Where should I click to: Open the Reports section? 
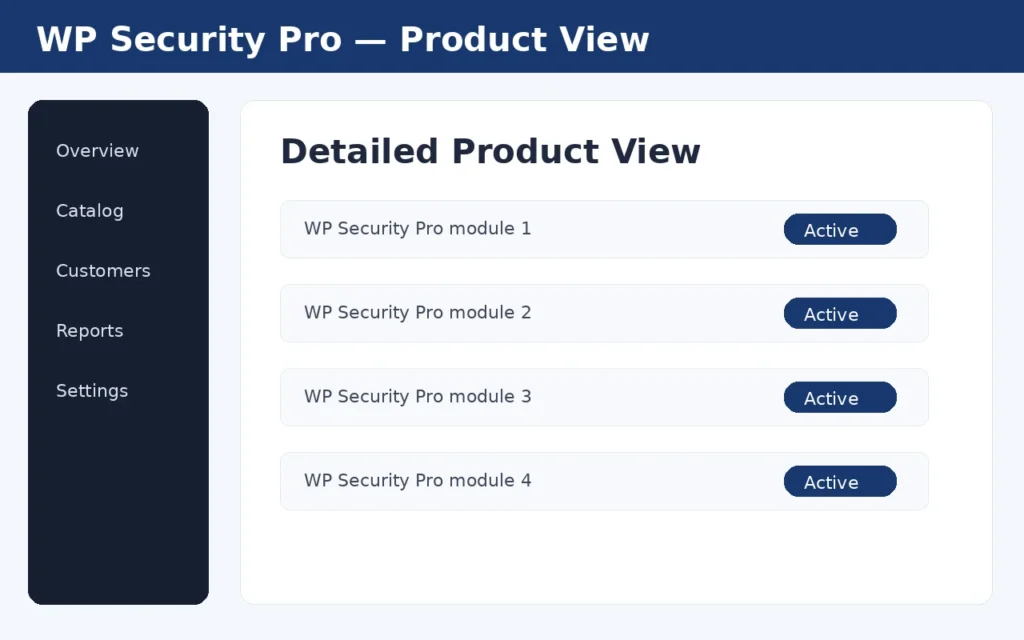click(x=89, y=331)
